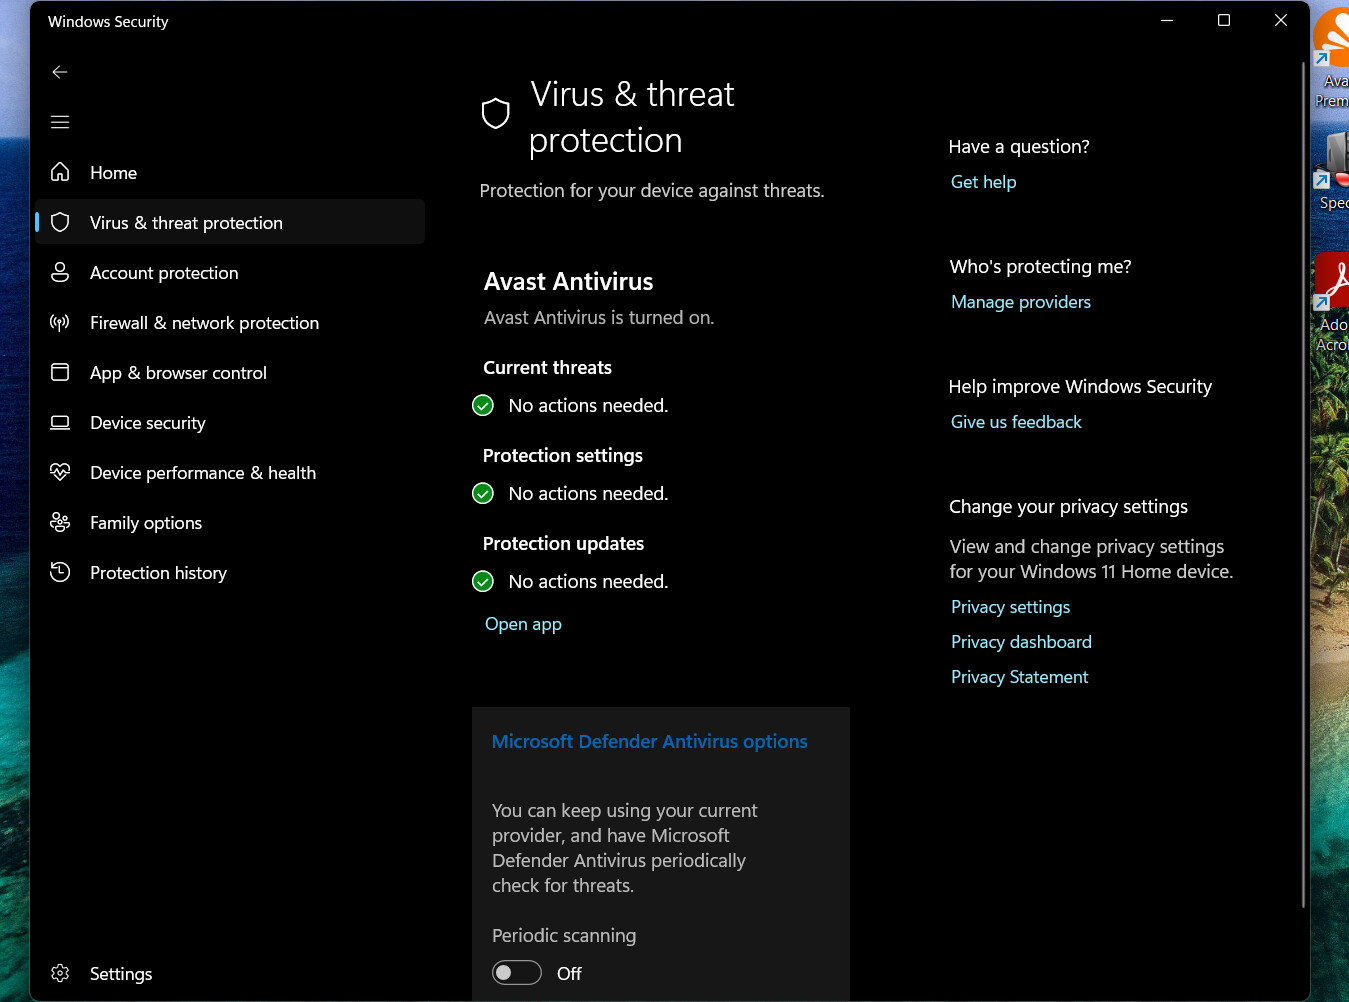
Task: Click the Protection settings heading
Action: tap(562, 456)
